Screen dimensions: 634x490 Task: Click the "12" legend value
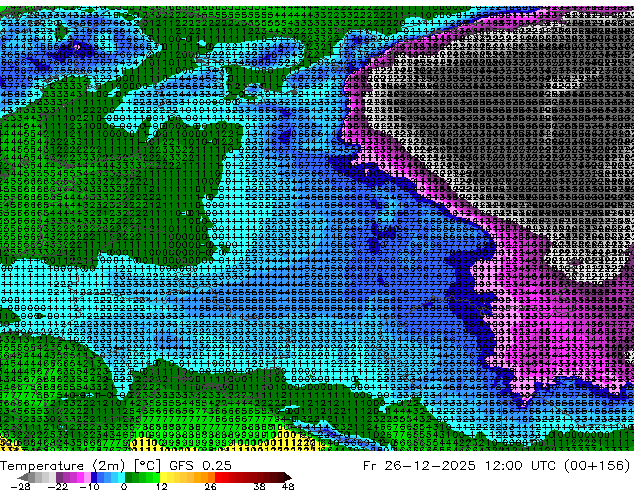(162, 486)
